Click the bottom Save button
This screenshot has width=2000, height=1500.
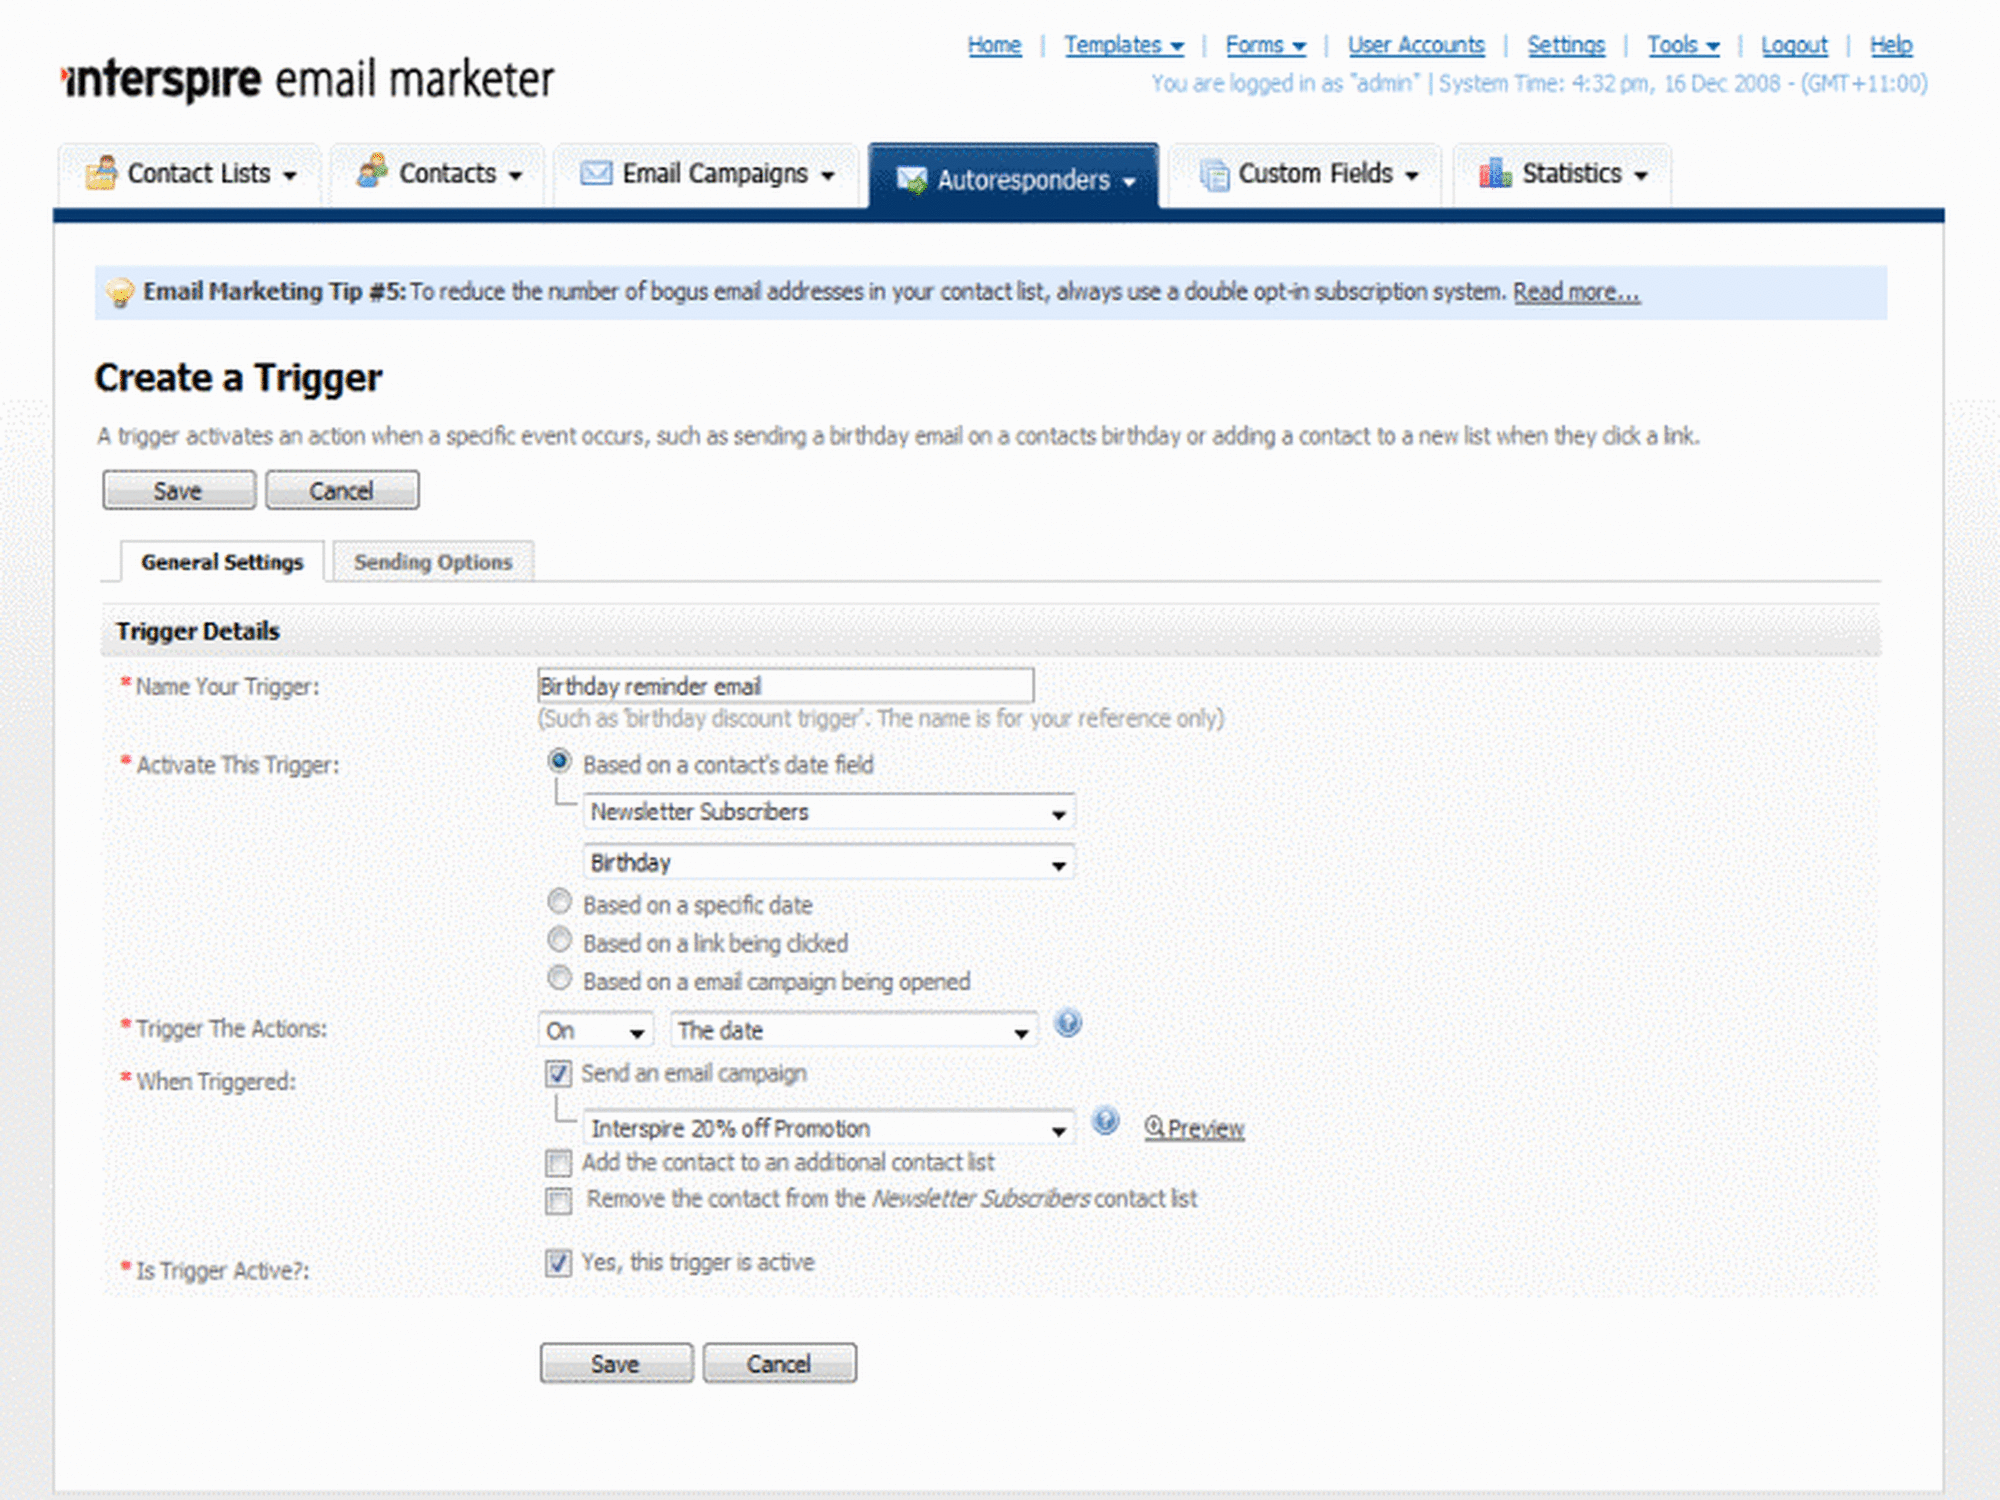coord(616,1363)
